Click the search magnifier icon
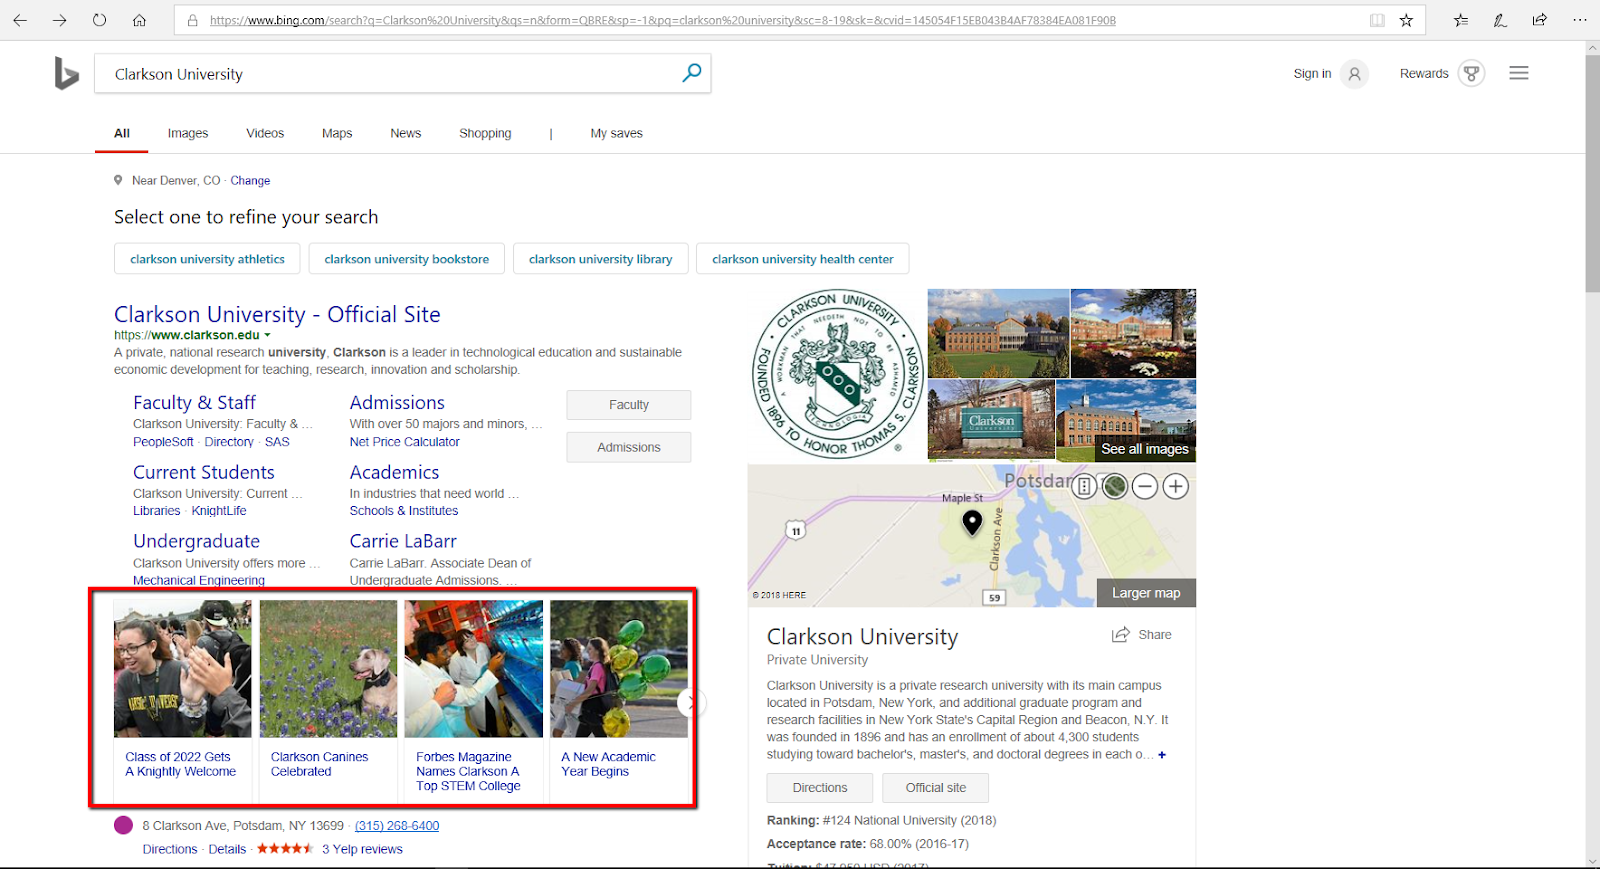Viewport: 1600px width, 869px height. pyautogui.click(x=692, y=73)
